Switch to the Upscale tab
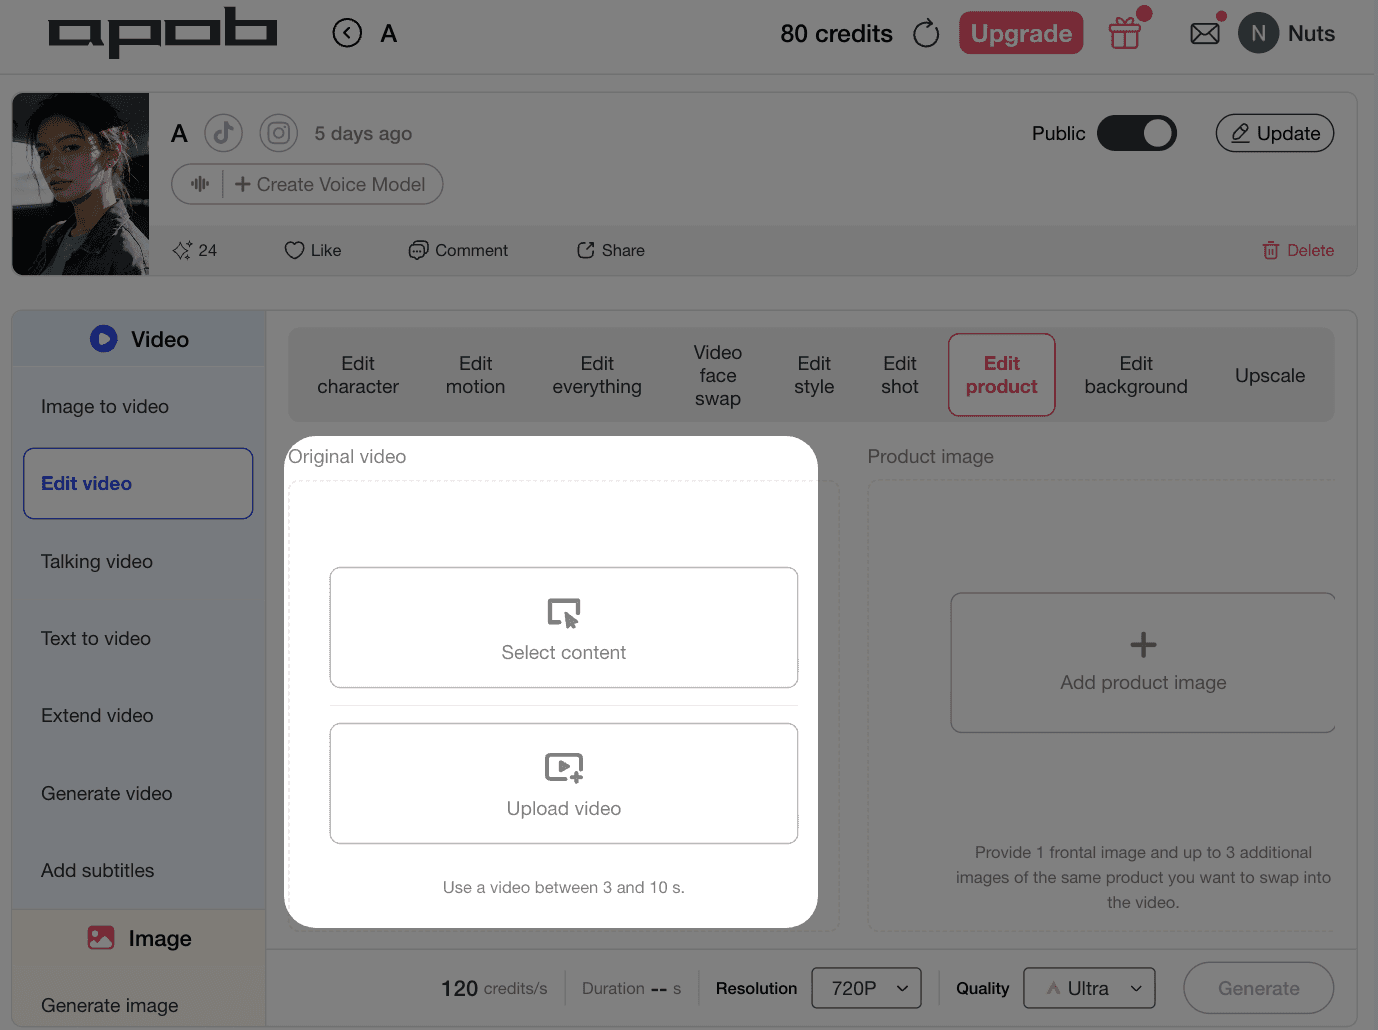Viewport: 1378px width, 1030px height. [1270, 375]
